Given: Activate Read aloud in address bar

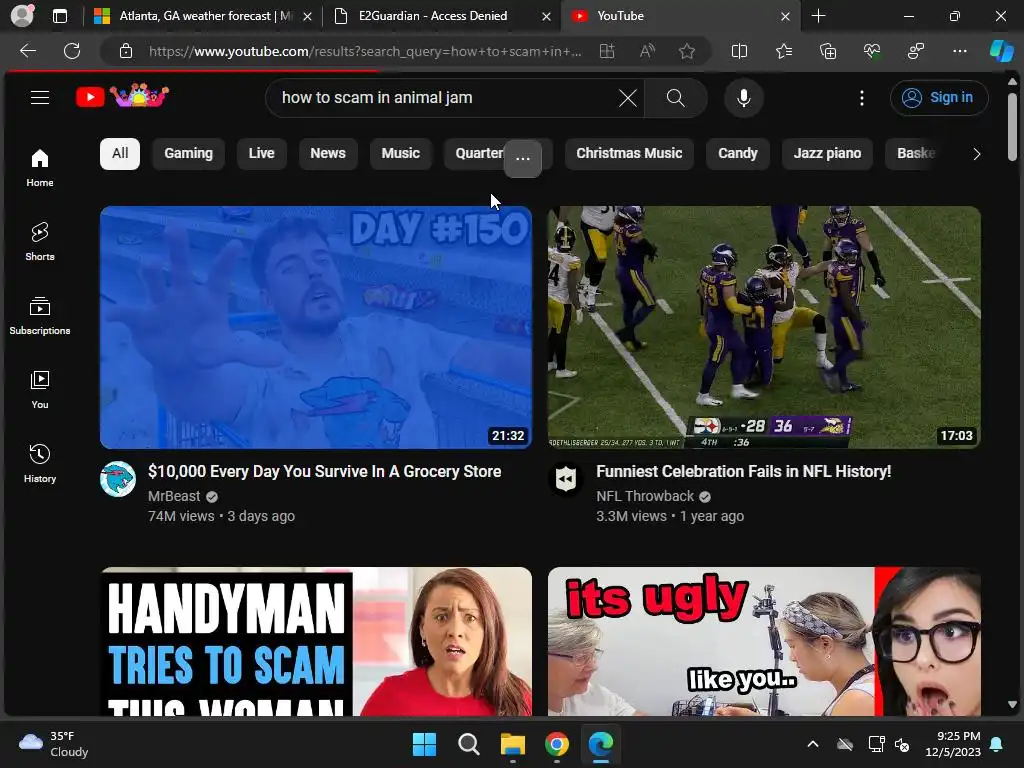Looking at the screenshot, I should tap(647, 51).
